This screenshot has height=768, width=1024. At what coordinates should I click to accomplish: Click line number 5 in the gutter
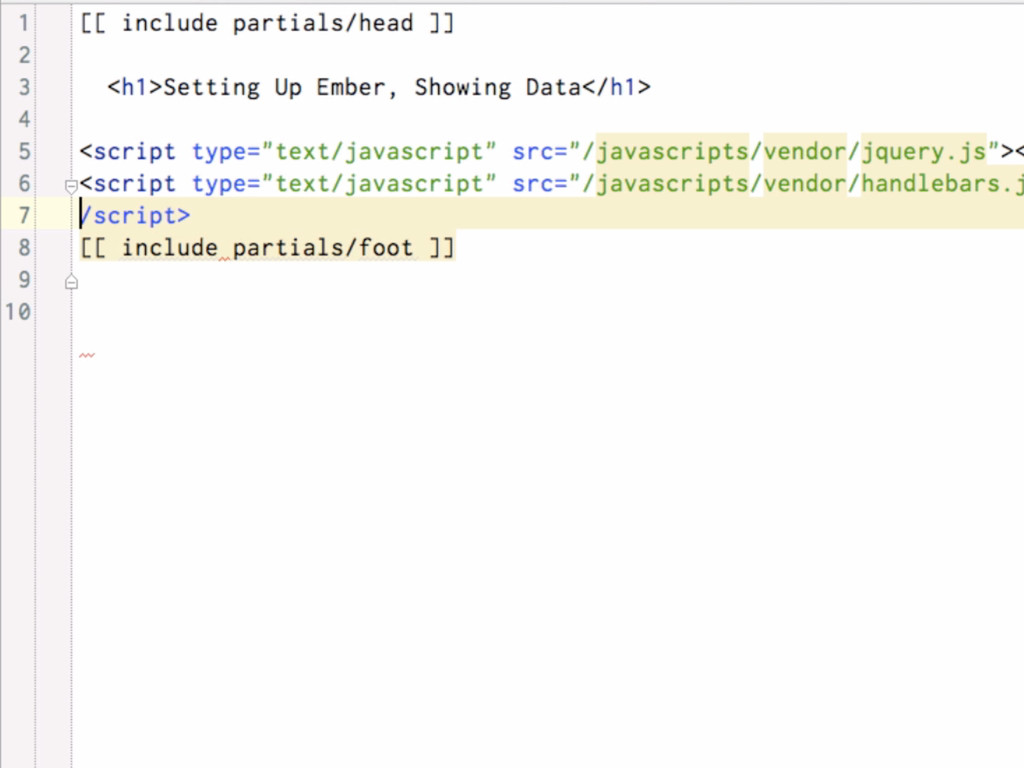pyautogui.click(x=24, y=152)
